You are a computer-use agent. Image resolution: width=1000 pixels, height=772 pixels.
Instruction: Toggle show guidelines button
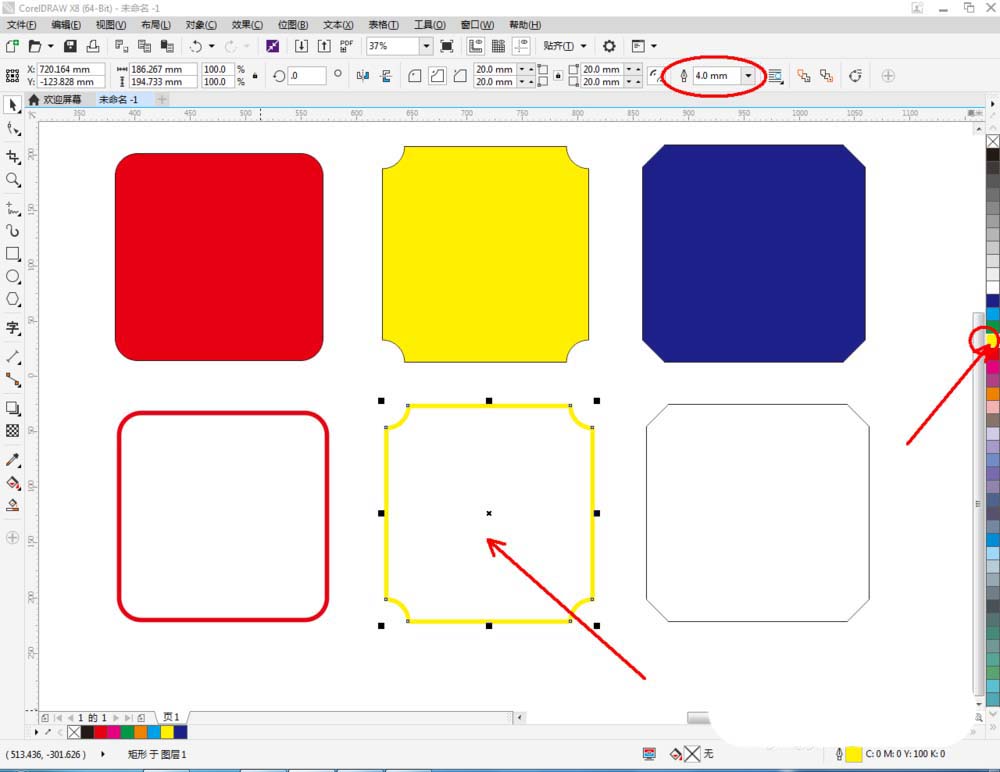point(522,46)
